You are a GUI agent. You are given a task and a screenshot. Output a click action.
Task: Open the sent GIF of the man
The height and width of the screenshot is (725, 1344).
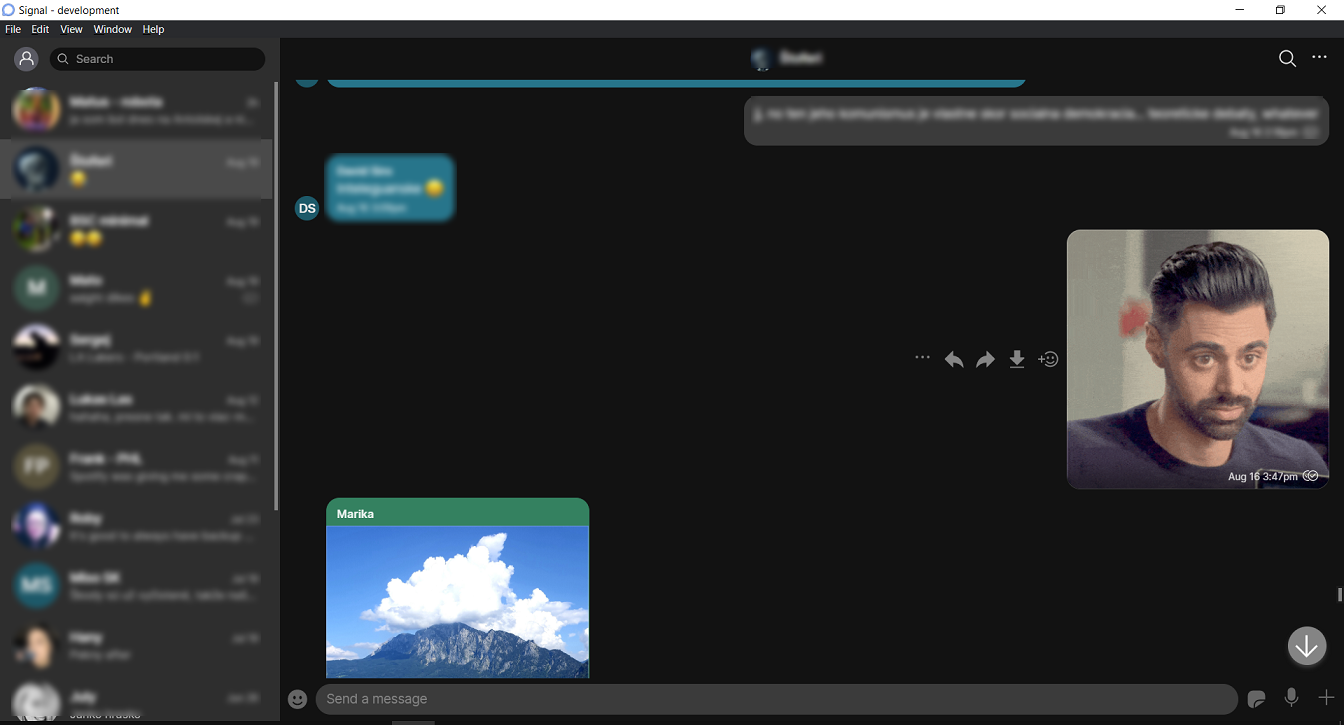1198,359
